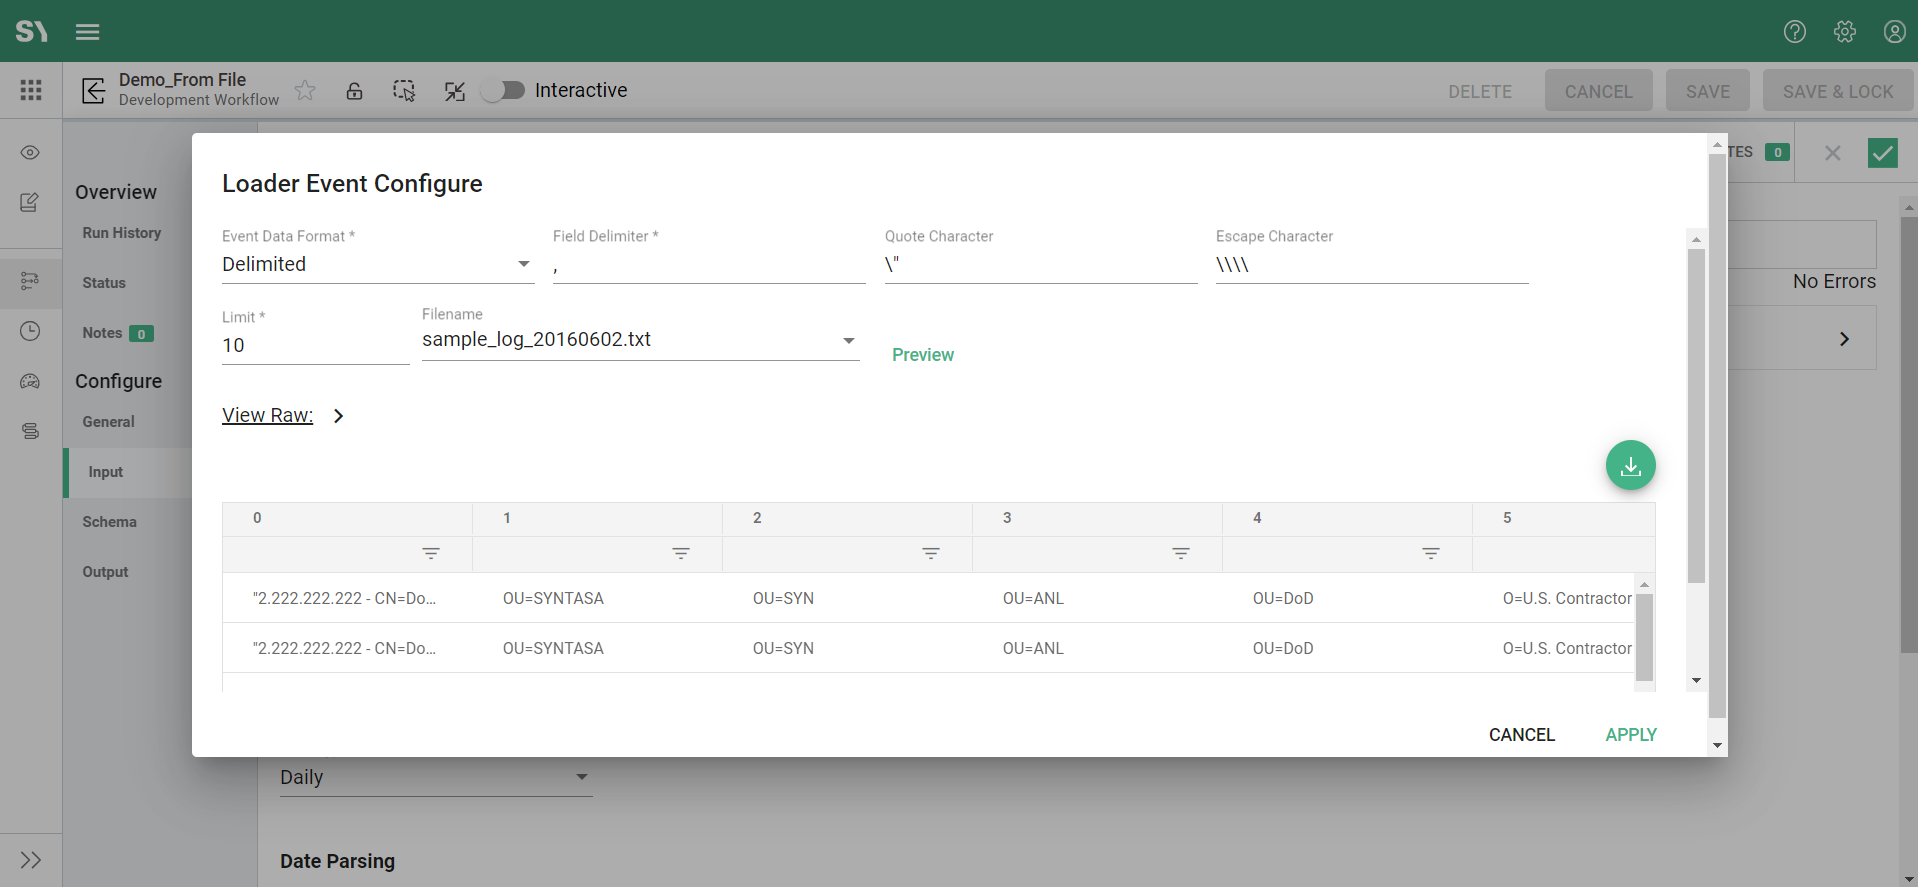Click the help question mark icon
This screenshot has height=887, width=1918.
pos(1794,32)
